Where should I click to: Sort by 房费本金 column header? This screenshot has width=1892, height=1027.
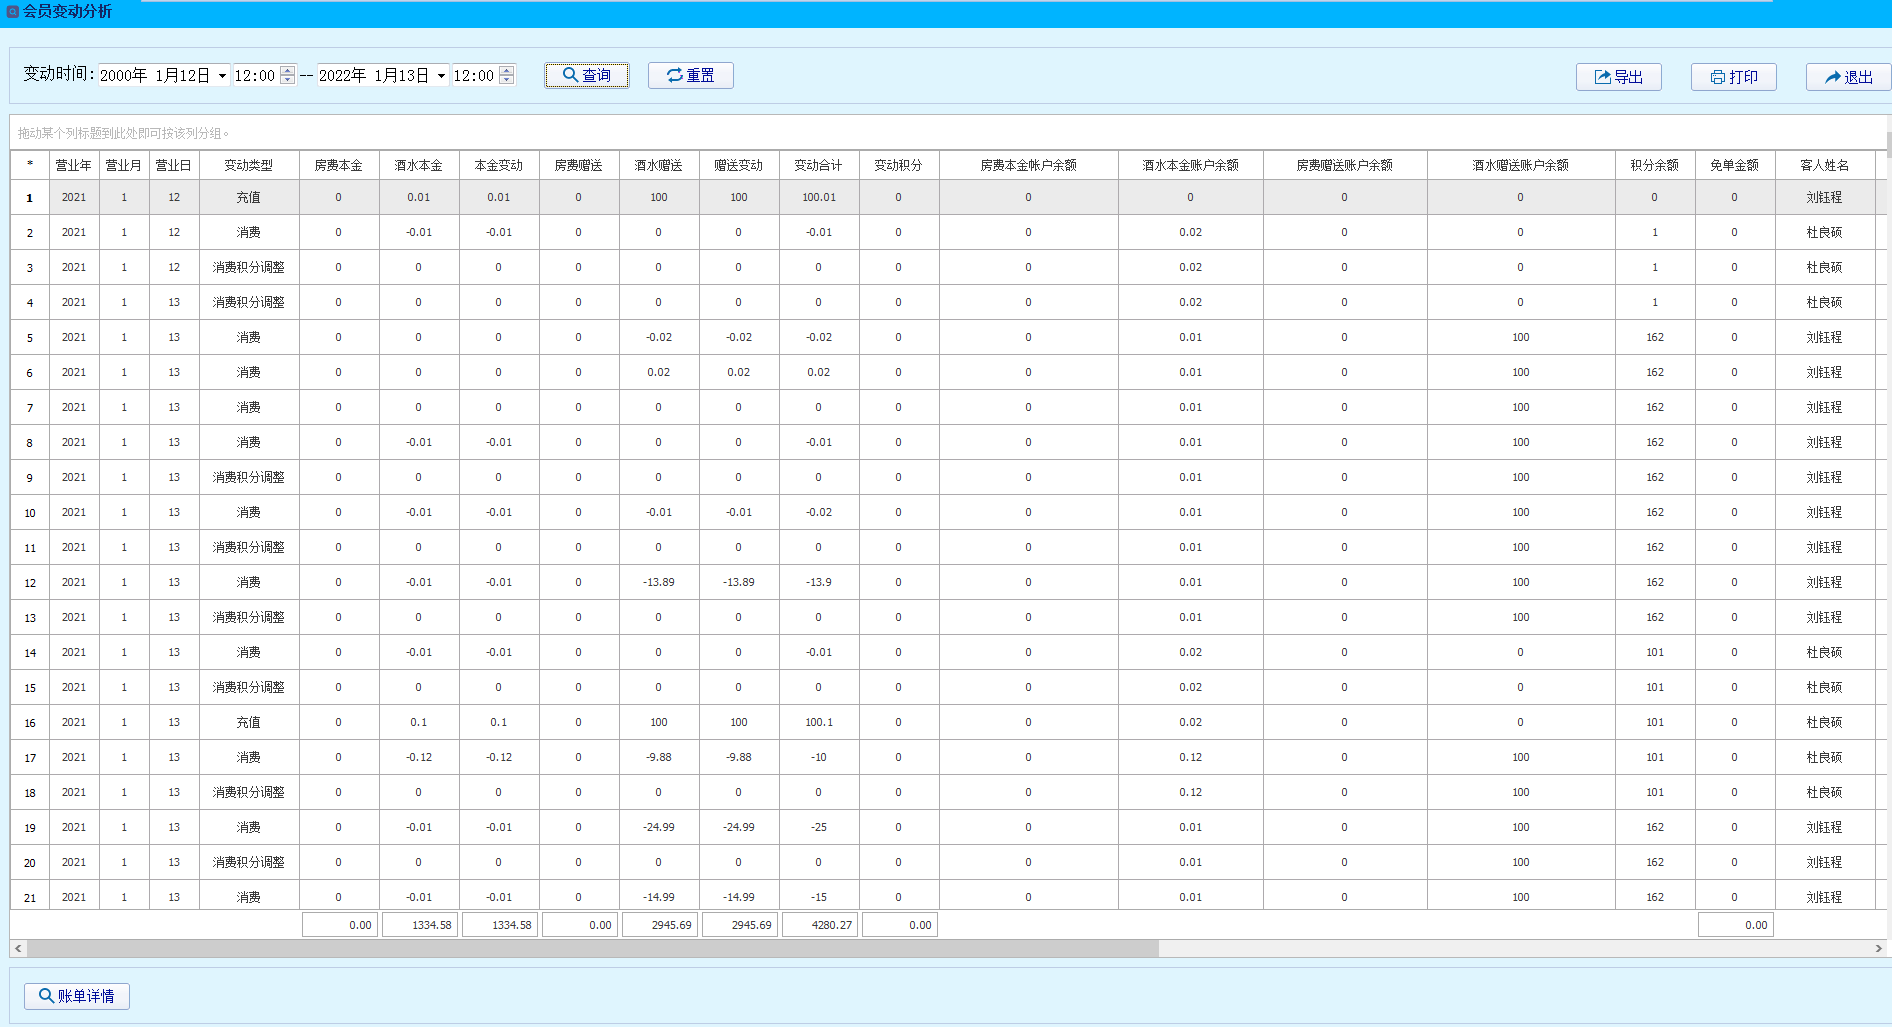click(x=339, y=165)
